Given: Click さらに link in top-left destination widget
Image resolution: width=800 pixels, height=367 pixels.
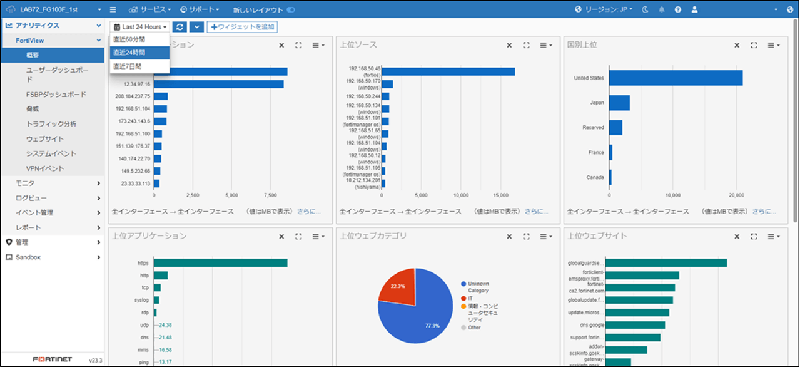Looking at the screenshot, I should (x=310, y=211).
